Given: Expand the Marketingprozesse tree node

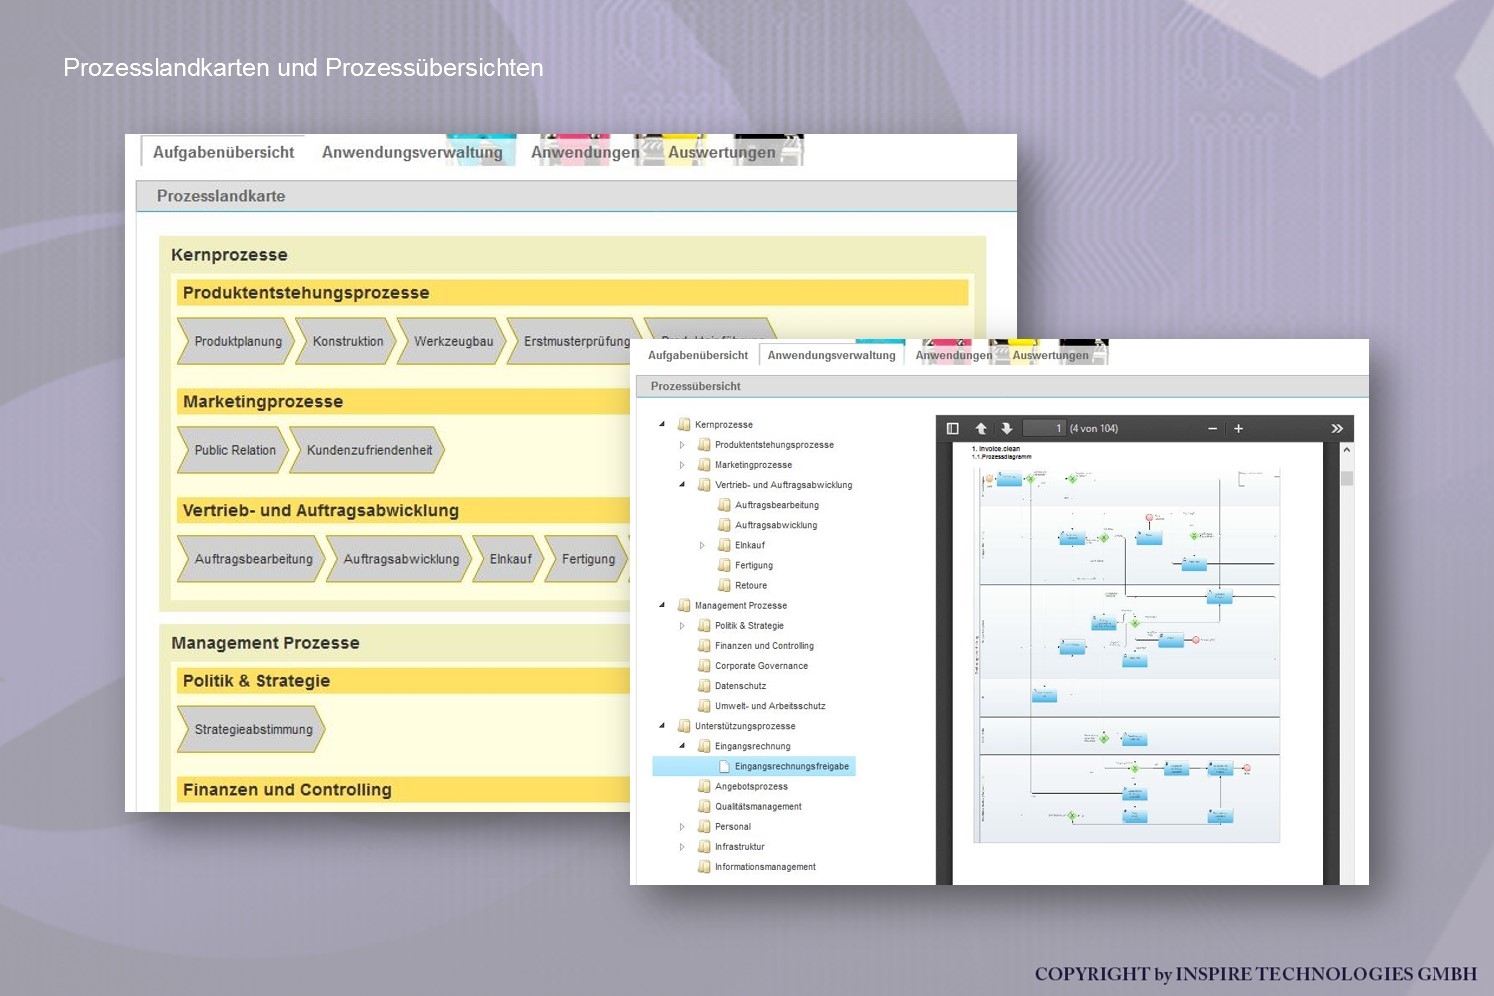Looking at the screenshot, I should coord(682,465).
